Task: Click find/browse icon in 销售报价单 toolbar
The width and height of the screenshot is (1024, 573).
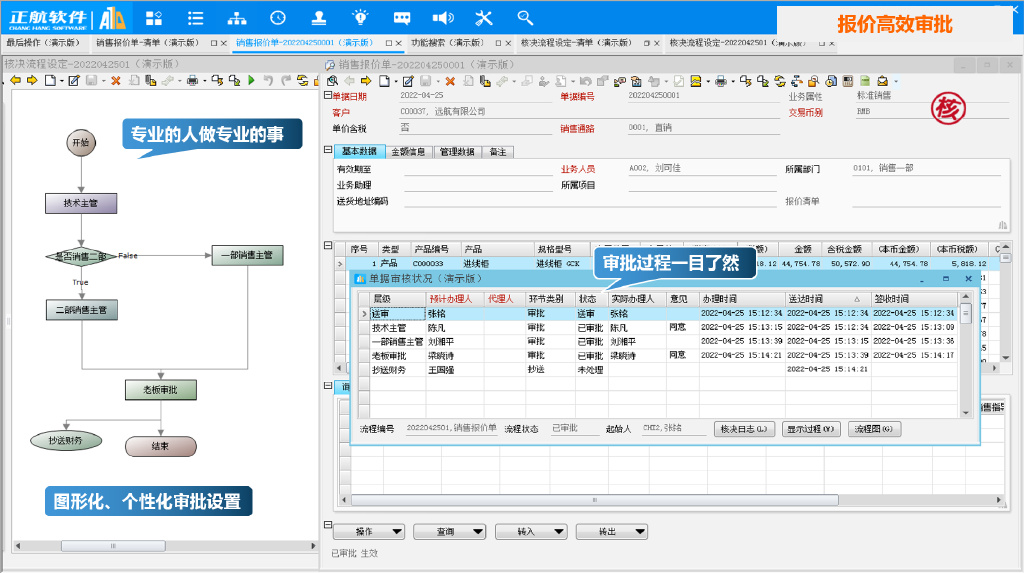Action: pos(332,81)
